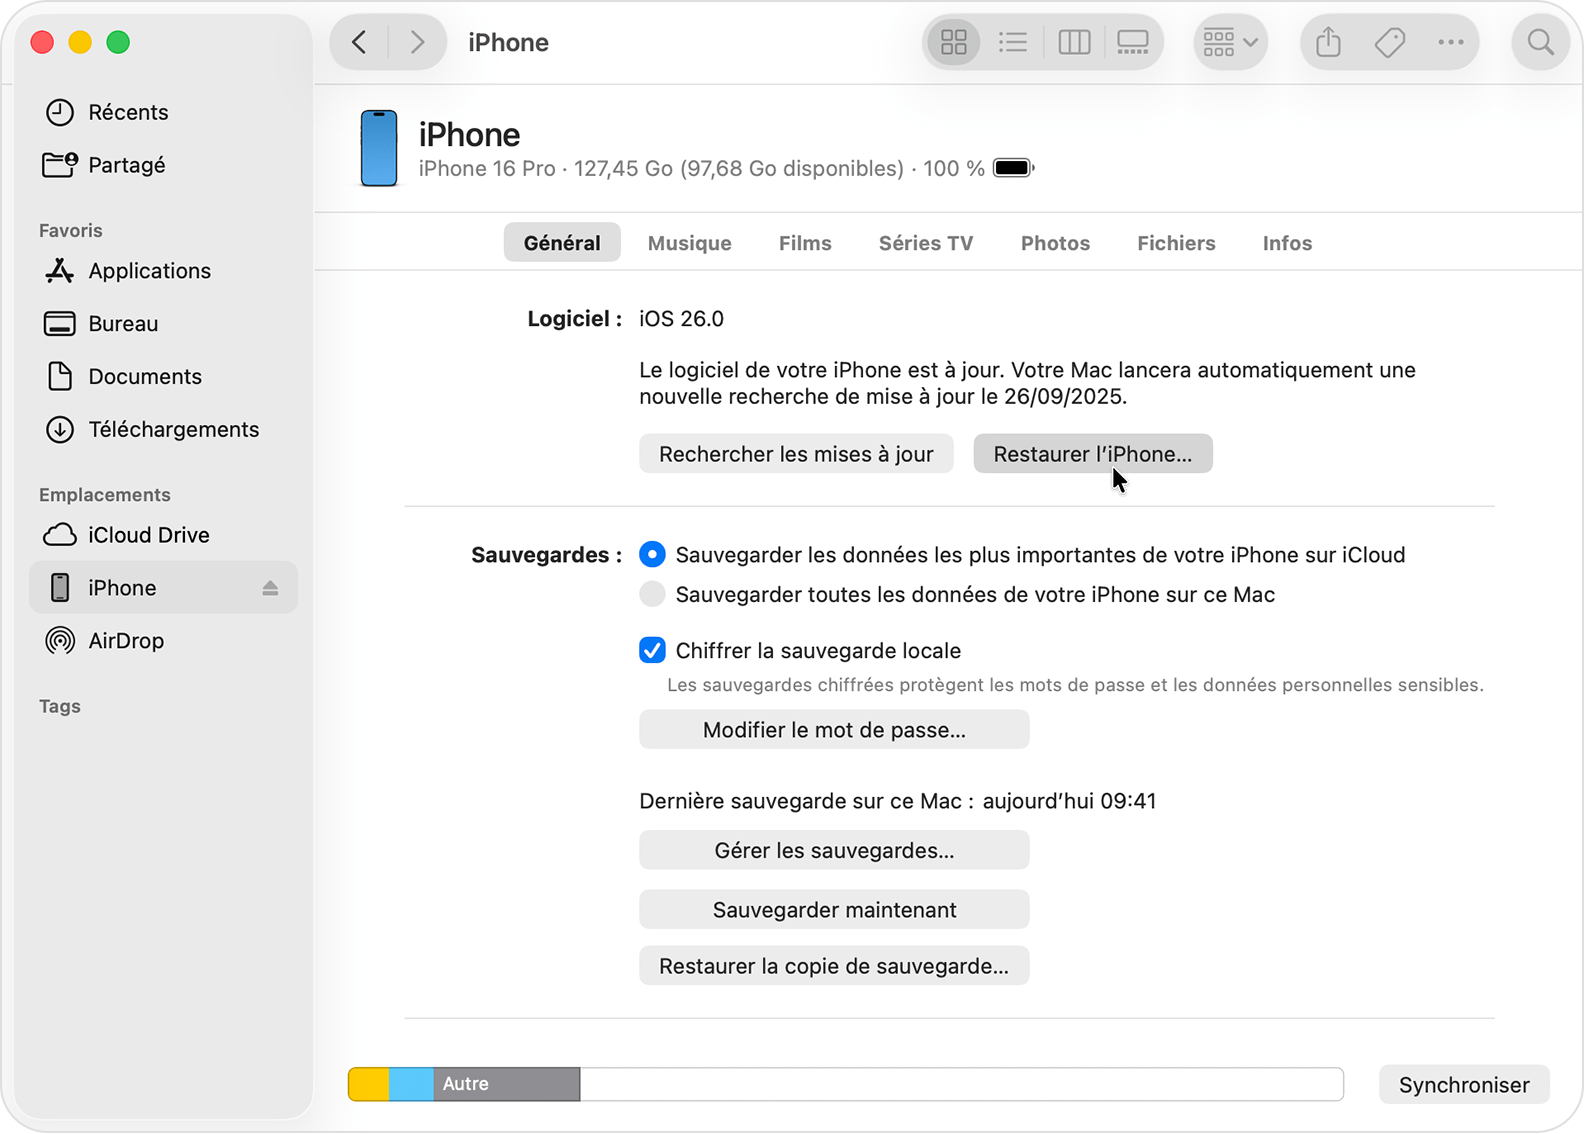Click the Share toolbar icon
The image size is (1584, 1134).
click(1328, 42)
